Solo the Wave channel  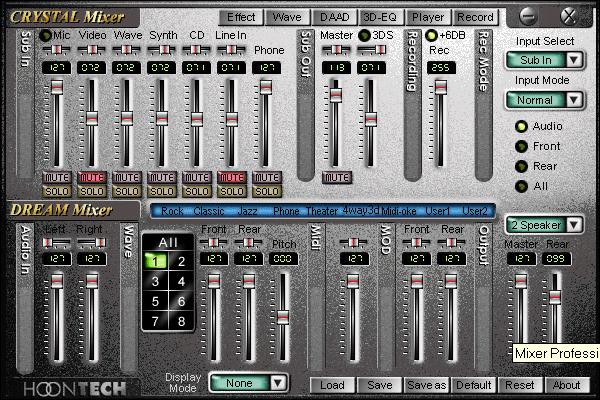point(127,191)
